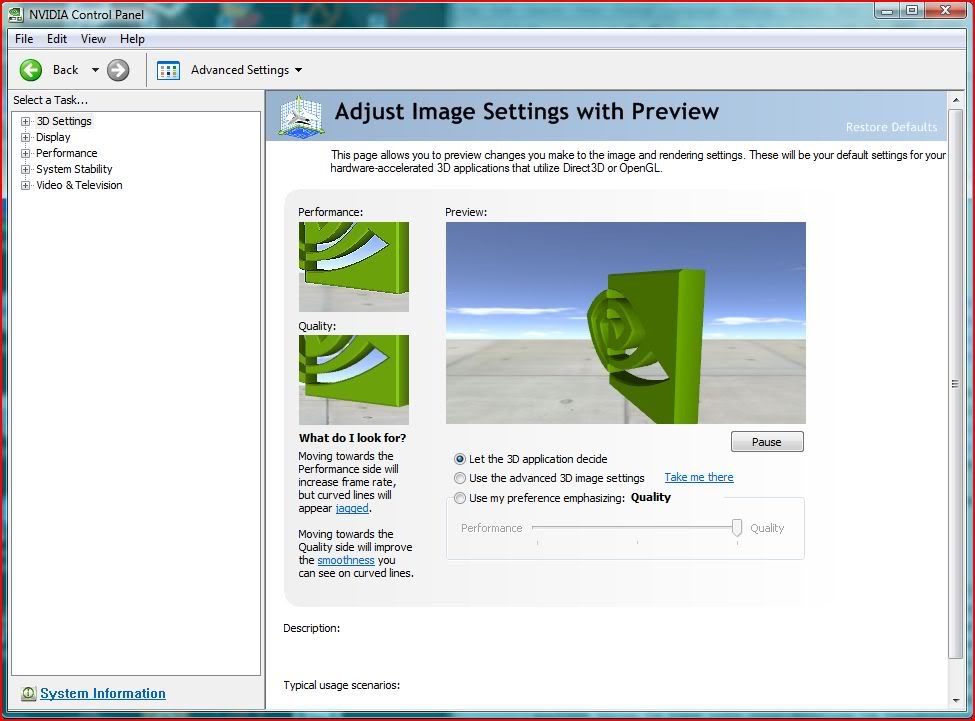Click Restore Defaults

(891, 127)
